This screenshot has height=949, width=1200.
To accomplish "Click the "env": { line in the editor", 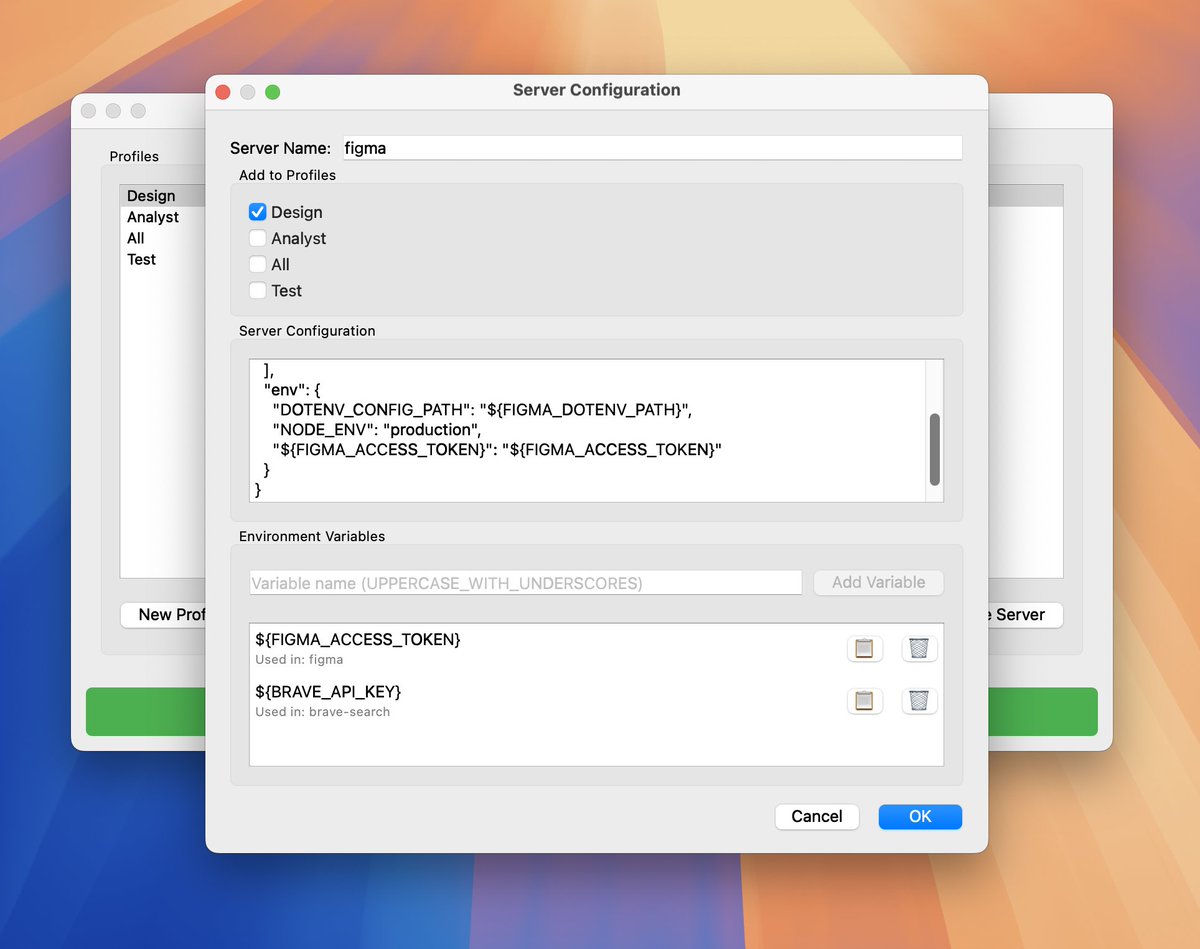I will pos(292,389).
